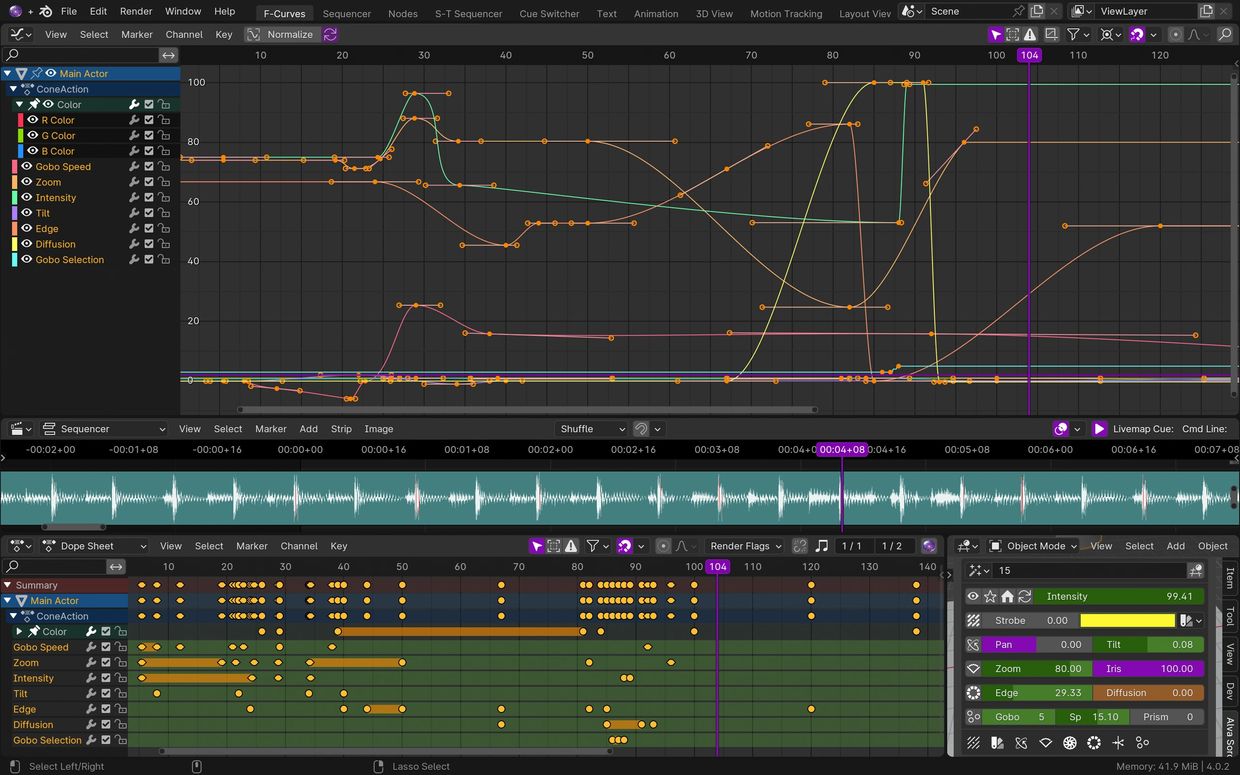Lock the Tilt channel in F-Curves list
1240x775 pixels.
pyautogui.click(x=164, y=213)
